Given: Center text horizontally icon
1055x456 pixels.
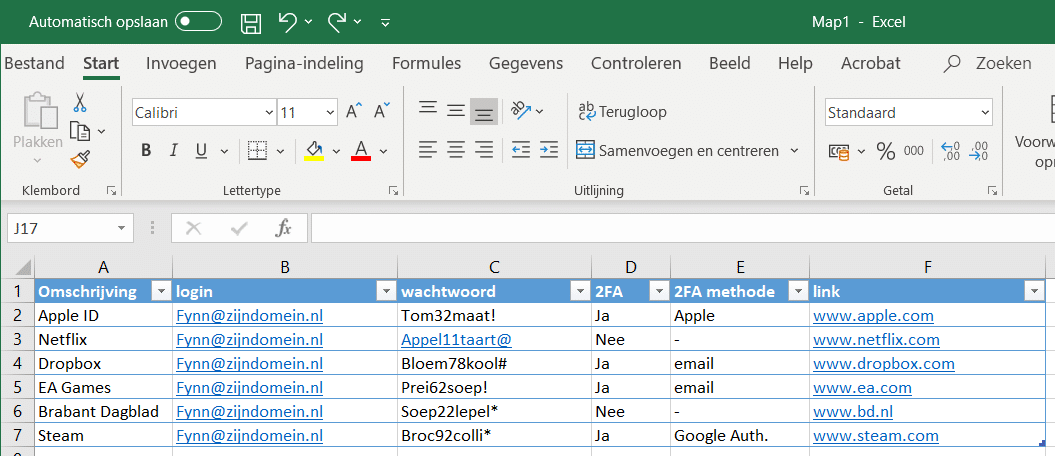Looking at the screenshot, I should pyautogui.click(x=456, y=149).
